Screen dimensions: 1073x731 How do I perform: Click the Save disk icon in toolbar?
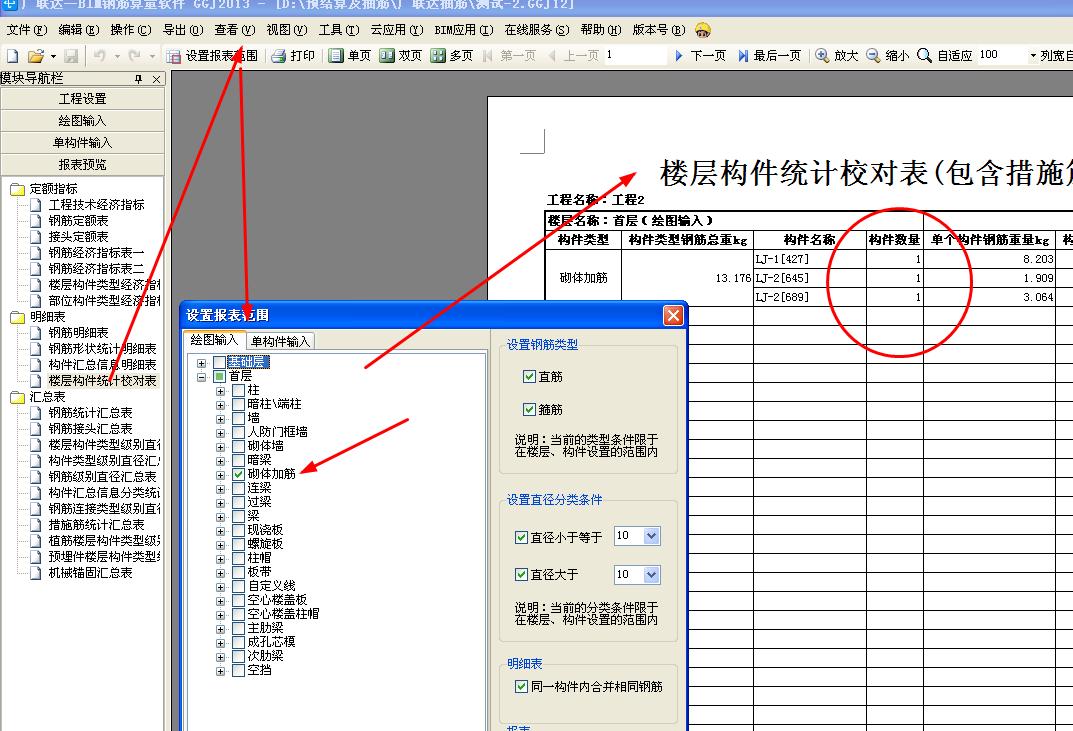71,56
